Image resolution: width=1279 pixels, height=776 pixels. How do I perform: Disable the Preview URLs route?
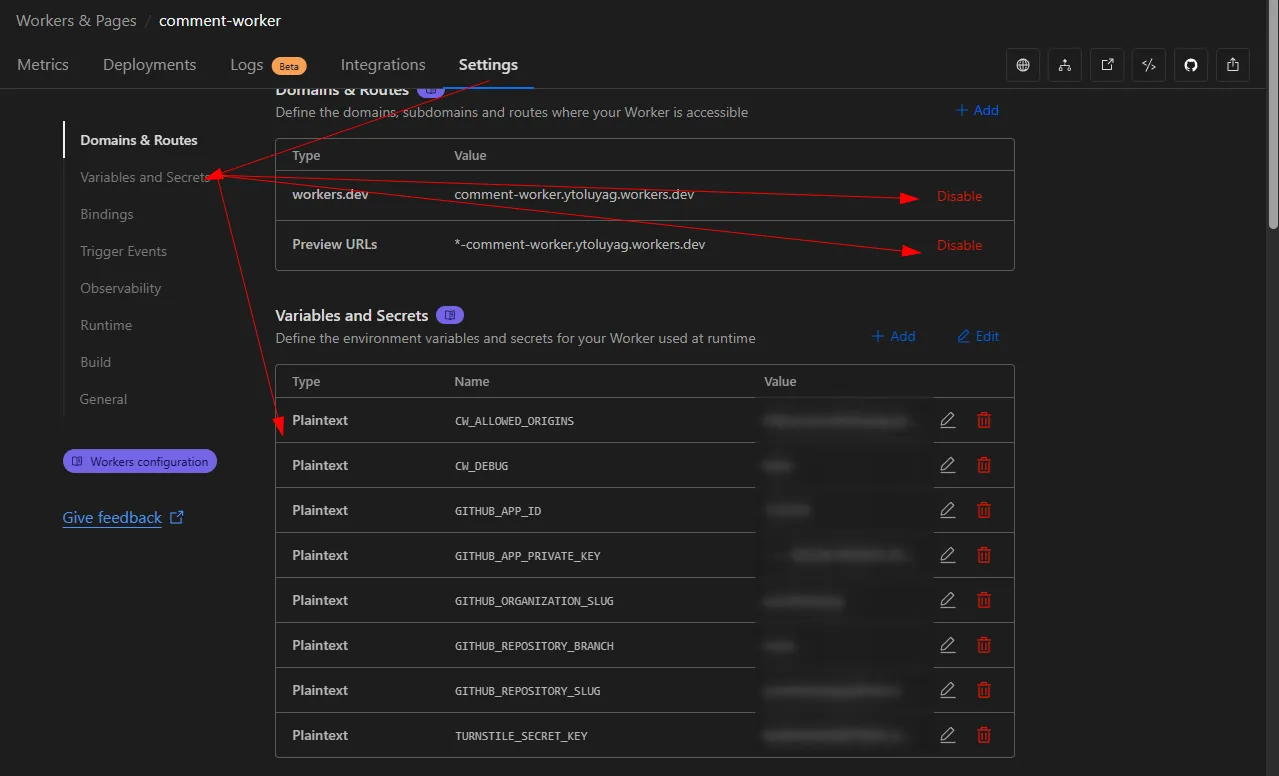(960, 245)
